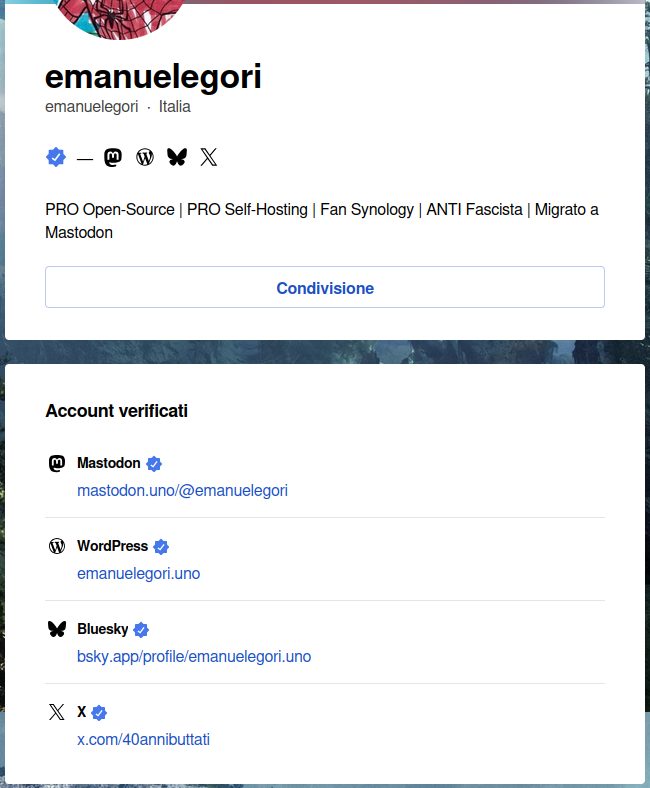Image resolution: width=650 pixels, height=788 pixels.
Task: Click the Bluesky icon in the verified accounts list
Action: [57, 629]
